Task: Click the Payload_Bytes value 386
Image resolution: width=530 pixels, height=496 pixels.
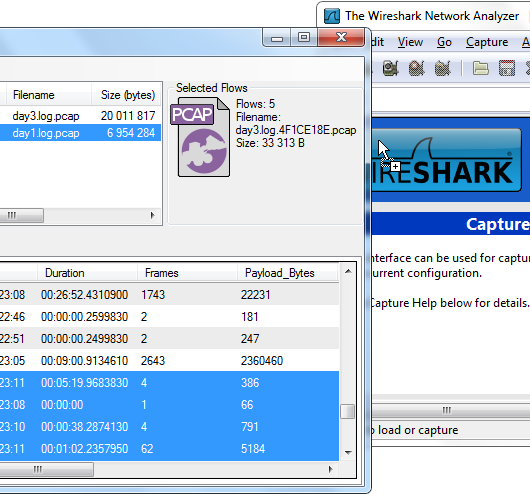Action: tap(250, 382)
